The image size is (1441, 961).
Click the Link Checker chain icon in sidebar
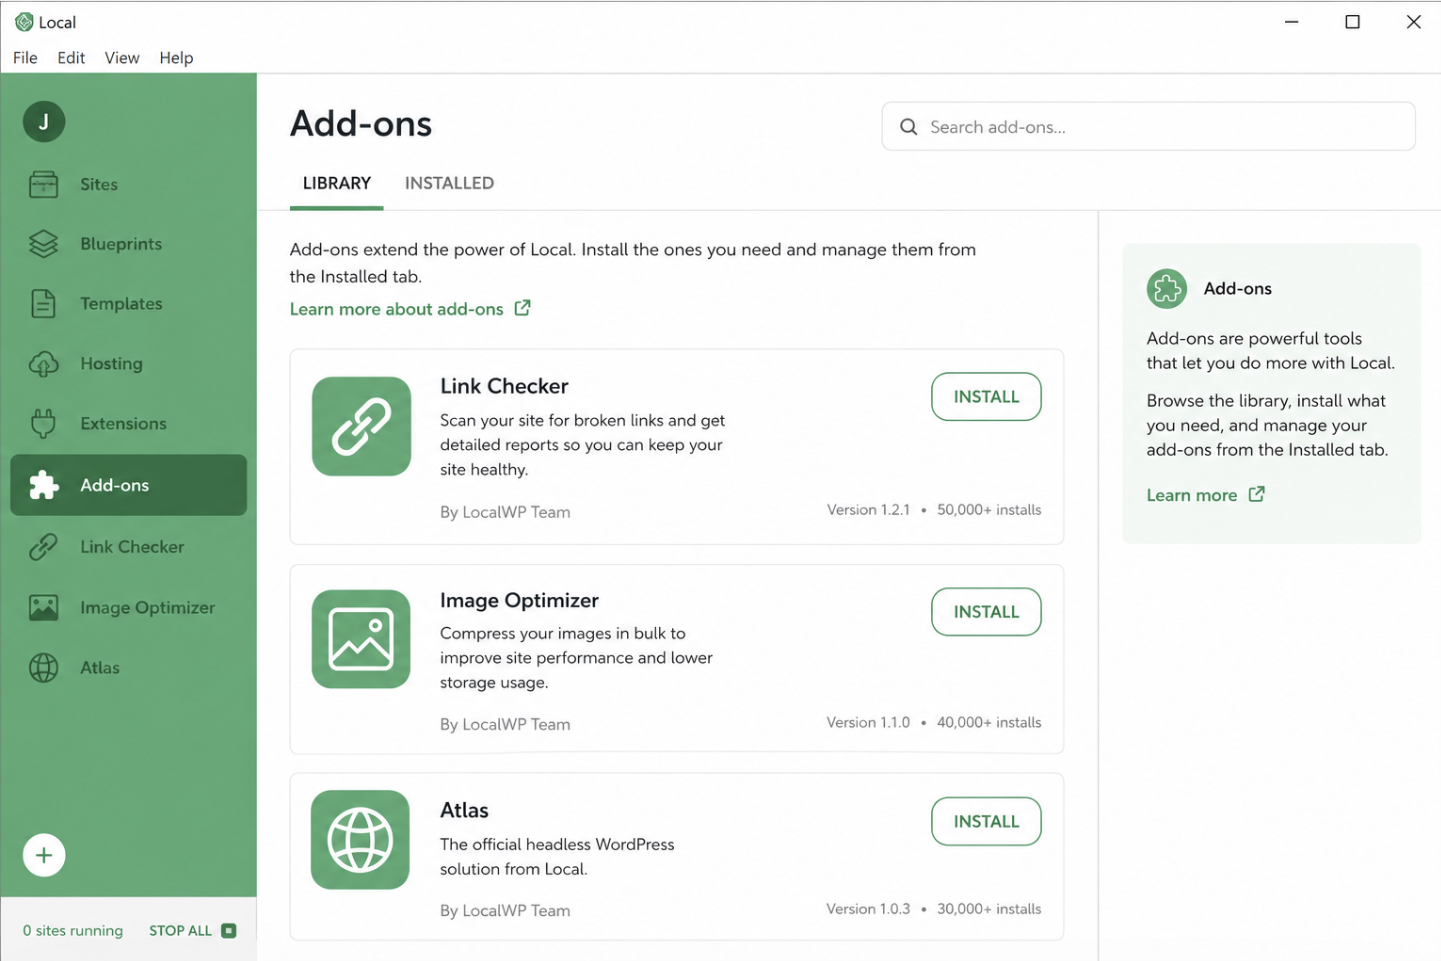click(x=44, y=547)
